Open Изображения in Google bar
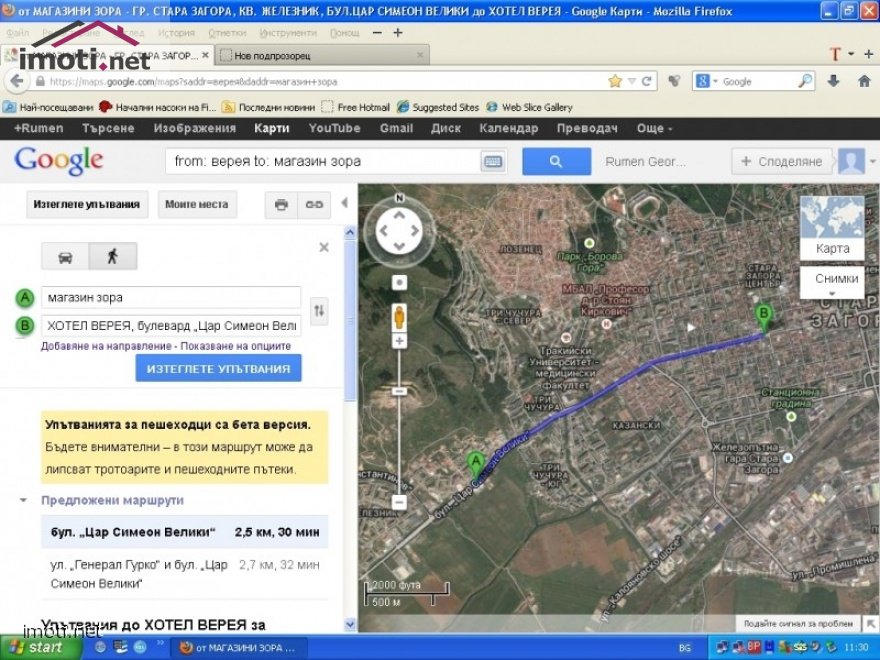 click(195, 129)
